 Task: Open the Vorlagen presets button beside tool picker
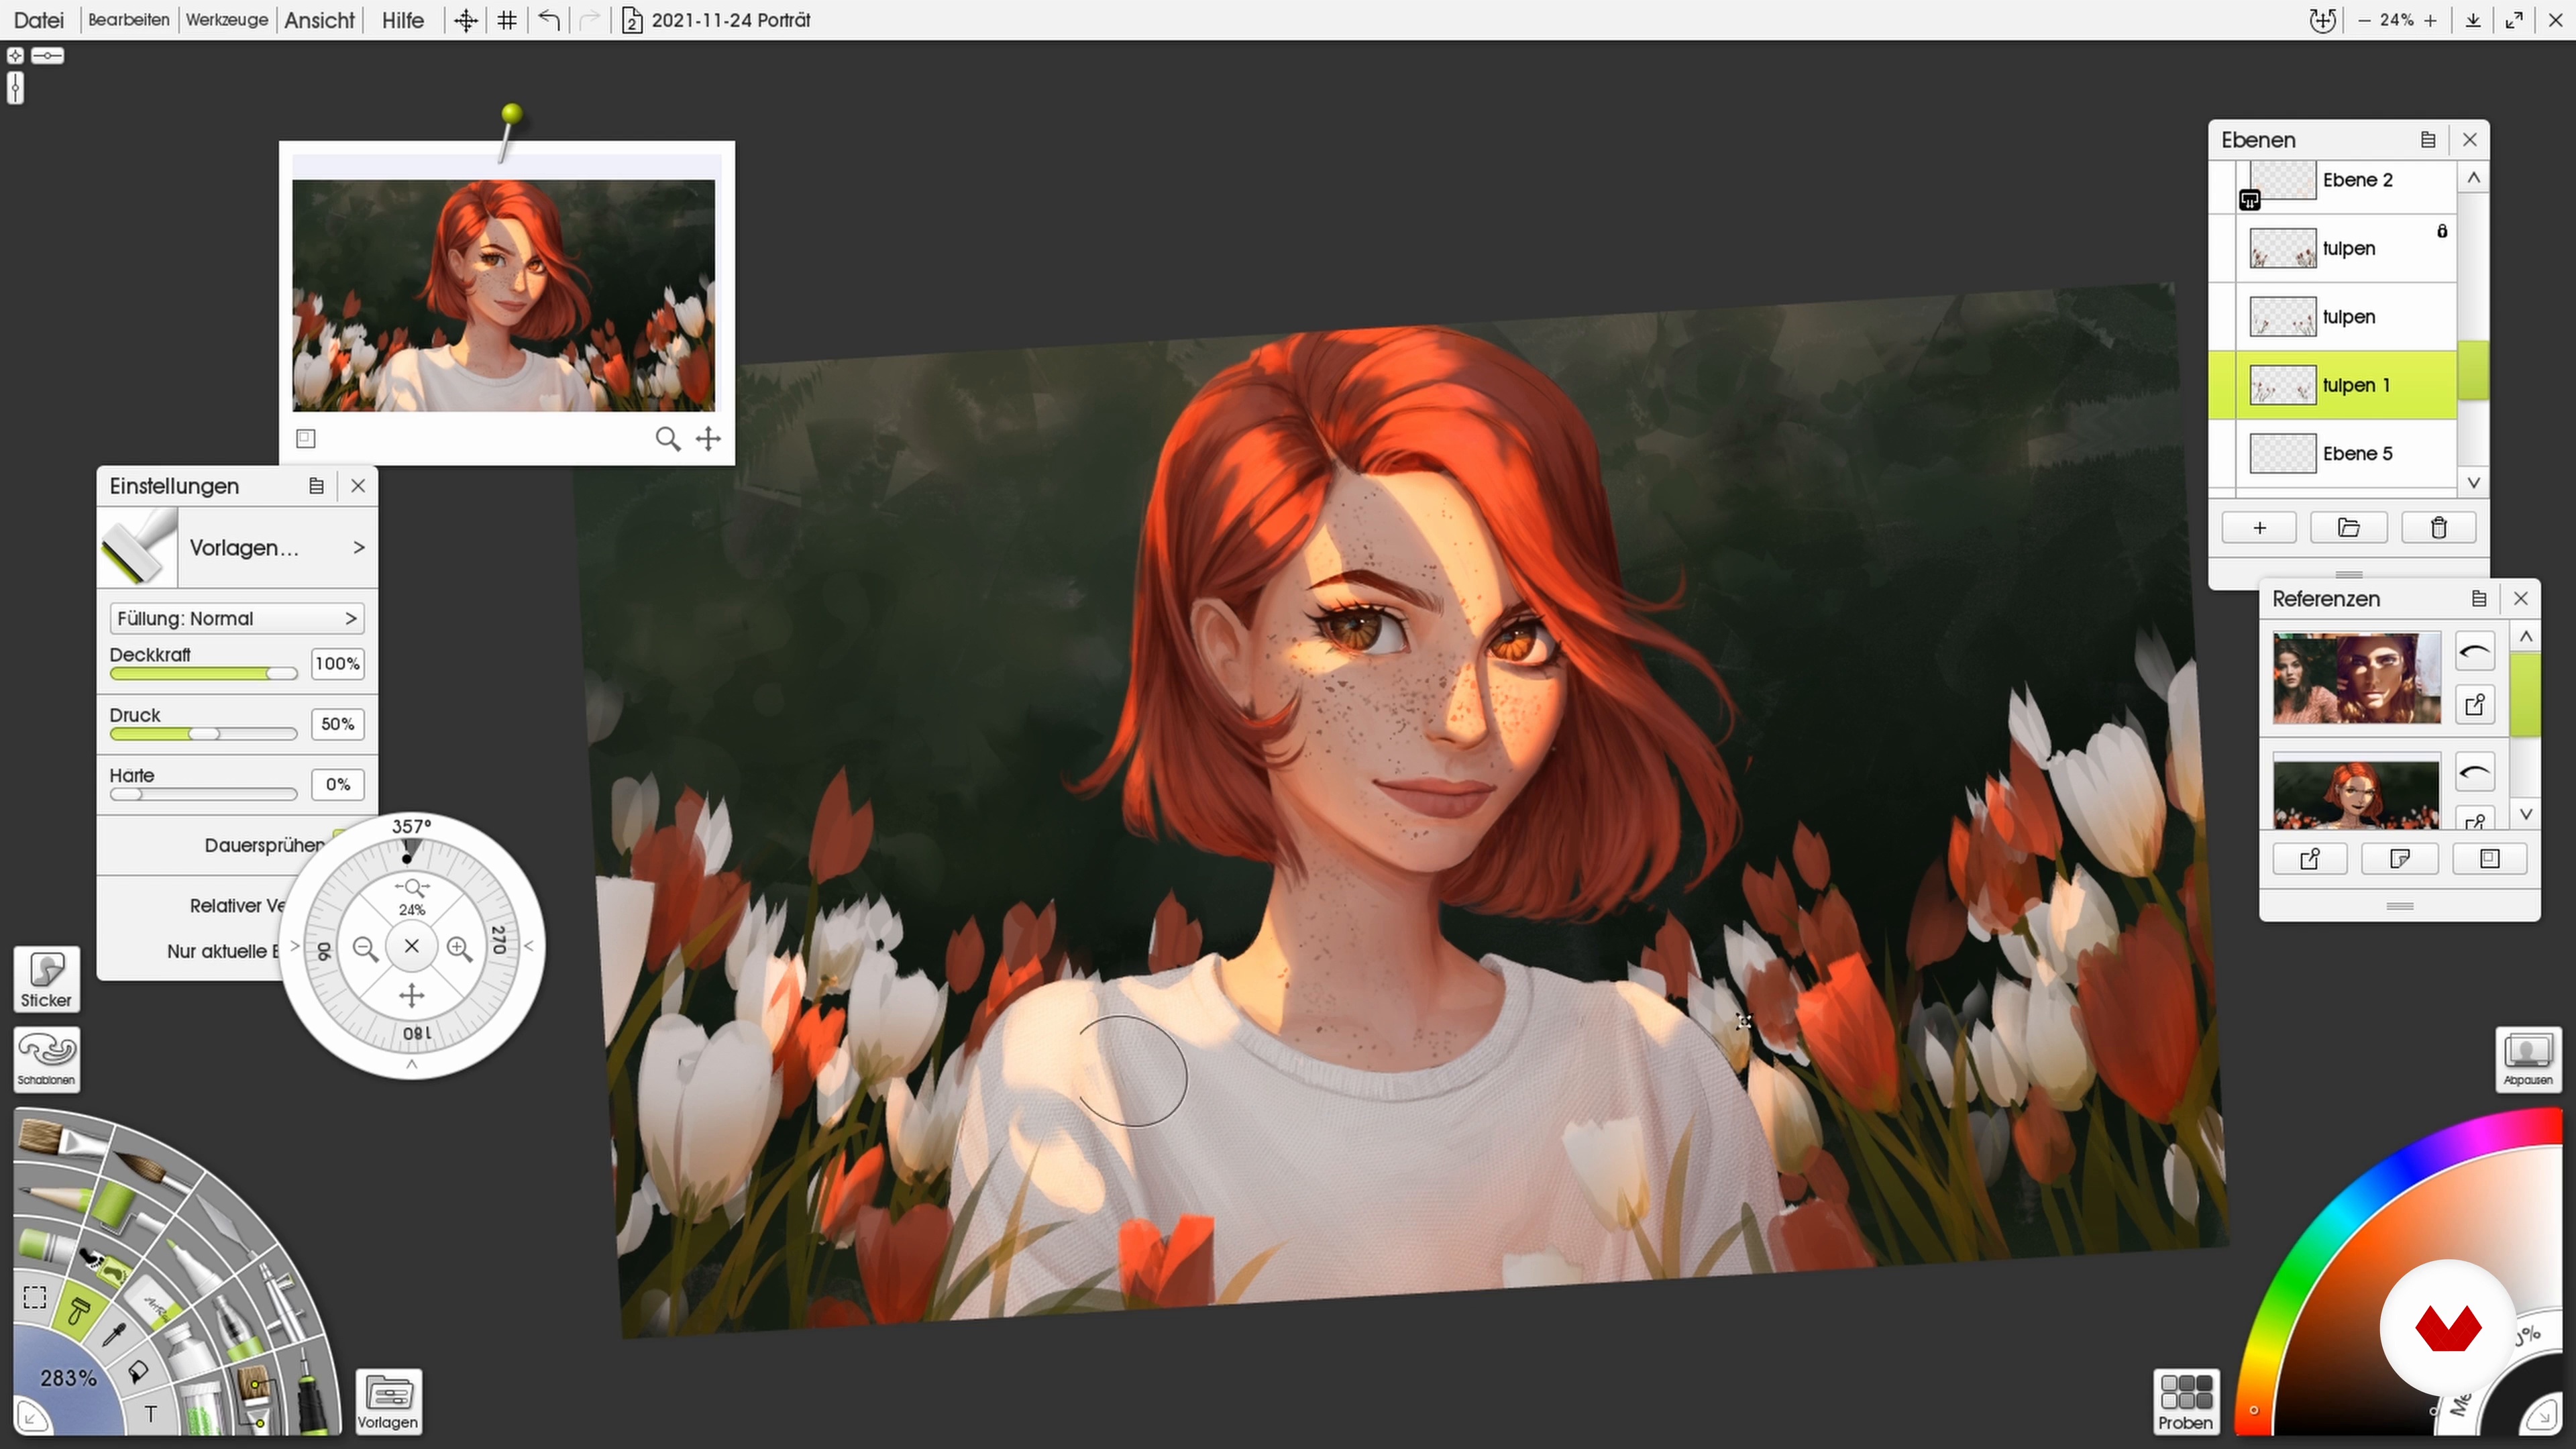(x=388, y=1401)
